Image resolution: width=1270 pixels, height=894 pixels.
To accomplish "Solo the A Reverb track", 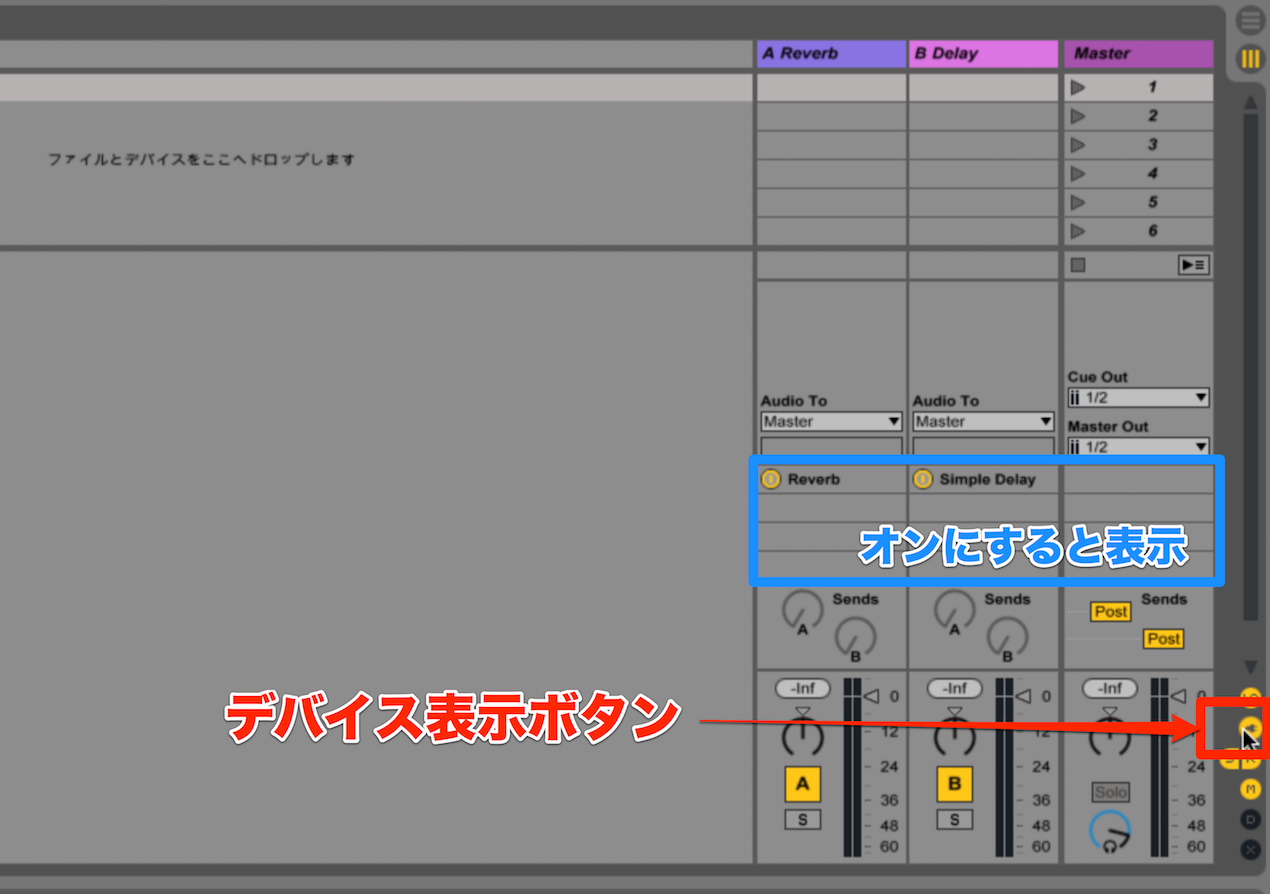I will 802,820.
